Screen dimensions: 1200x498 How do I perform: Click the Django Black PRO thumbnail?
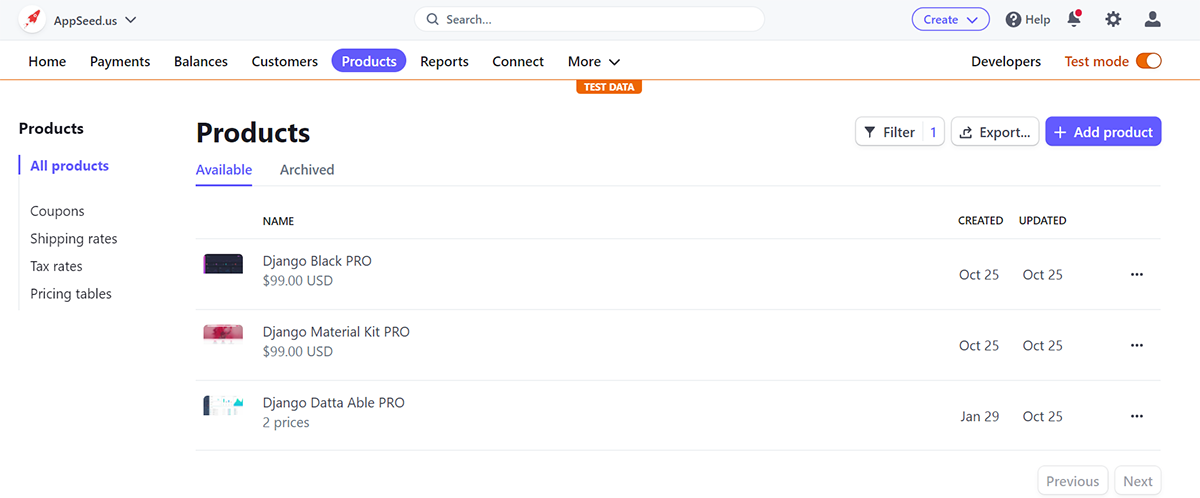point(223,264)
